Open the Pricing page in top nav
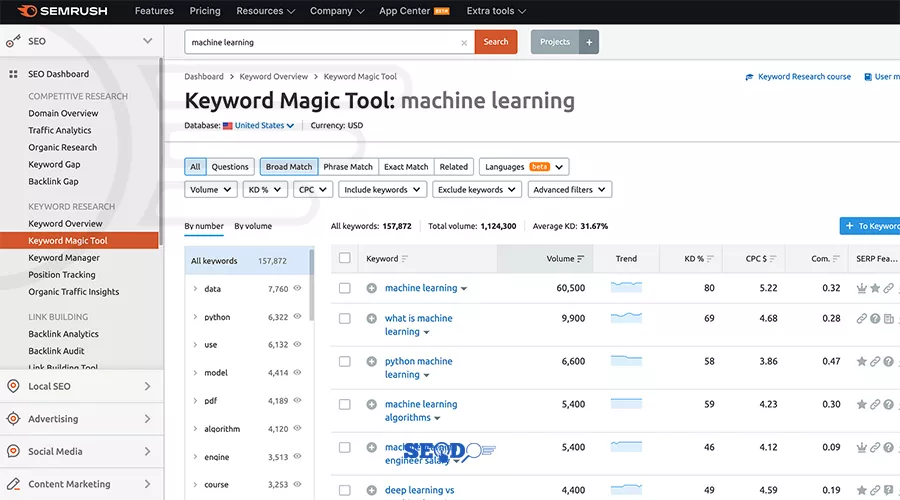The height and width of the screenshot is (500, 900). [205, 11]
